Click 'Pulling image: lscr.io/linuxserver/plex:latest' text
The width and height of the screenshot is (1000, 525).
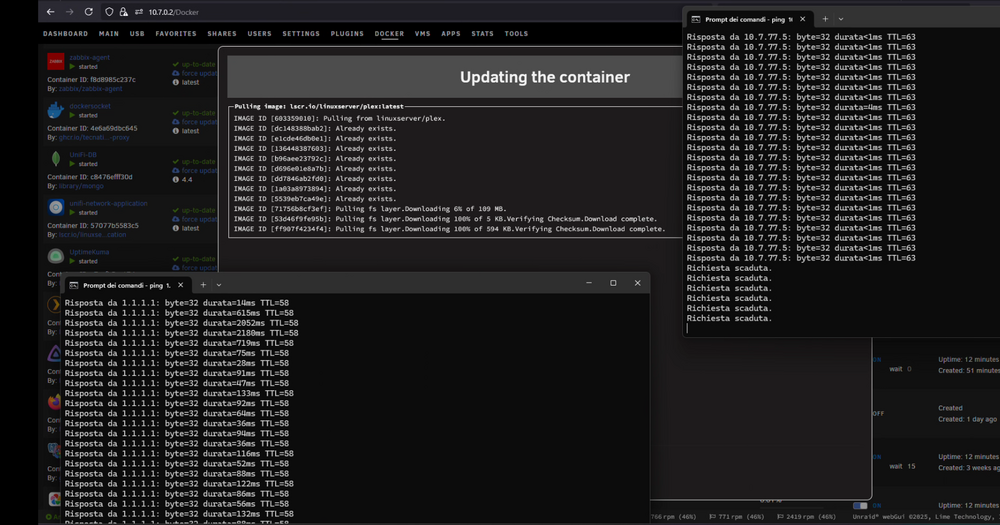coord(319,107)
